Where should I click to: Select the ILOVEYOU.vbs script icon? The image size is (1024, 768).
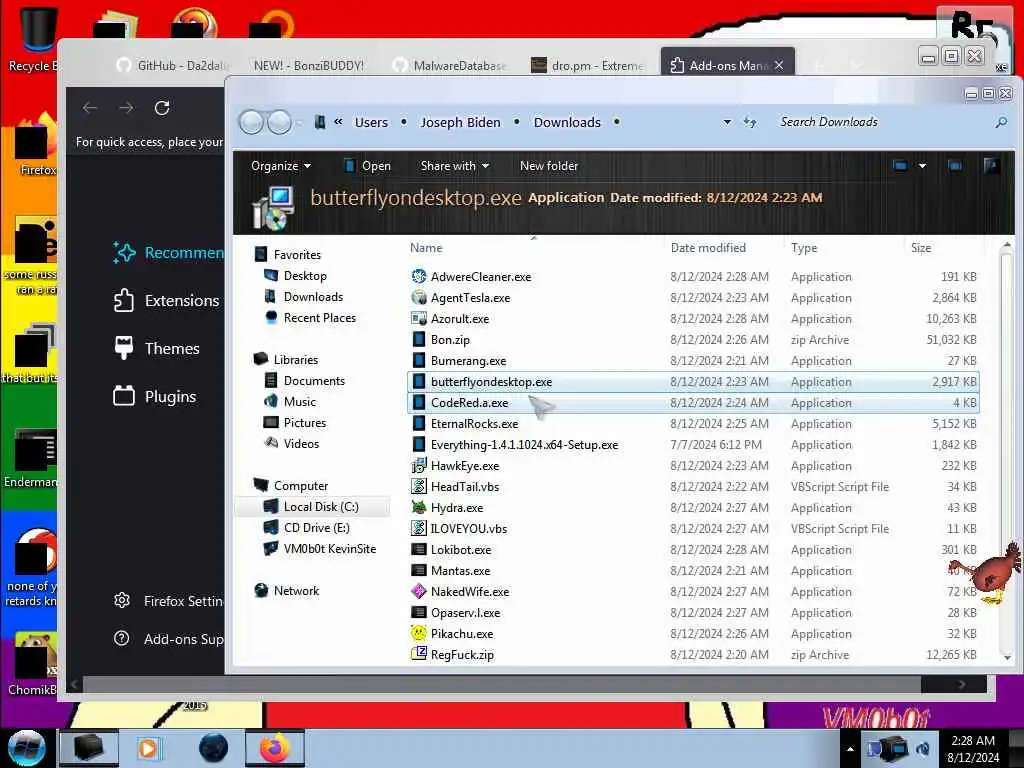pos(419,528)
